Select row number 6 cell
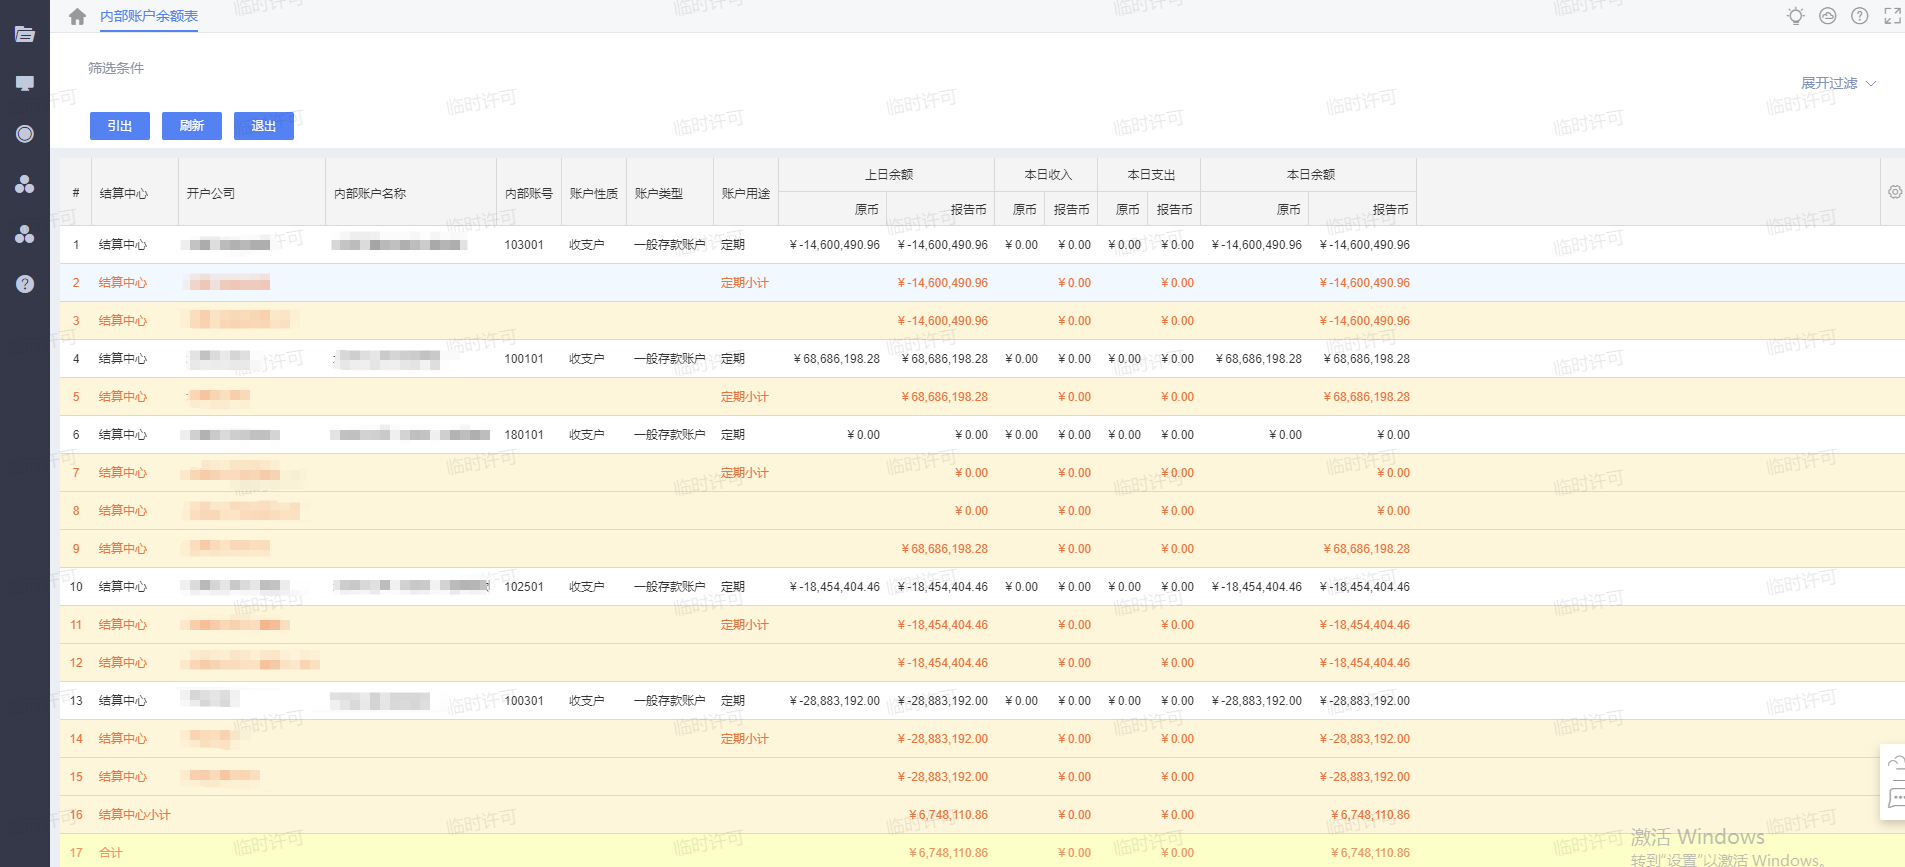 pyautogui.click(x=76, y=435)
